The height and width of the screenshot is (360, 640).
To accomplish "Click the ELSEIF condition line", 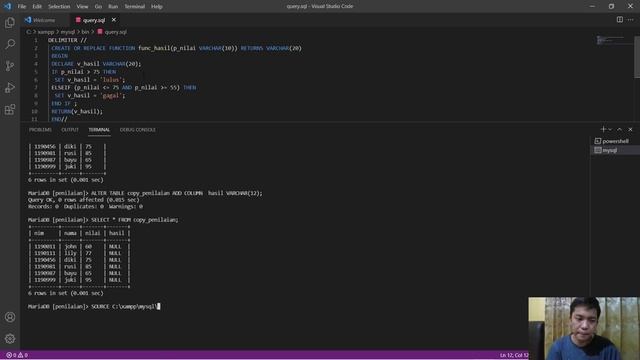I will [124, 87].
